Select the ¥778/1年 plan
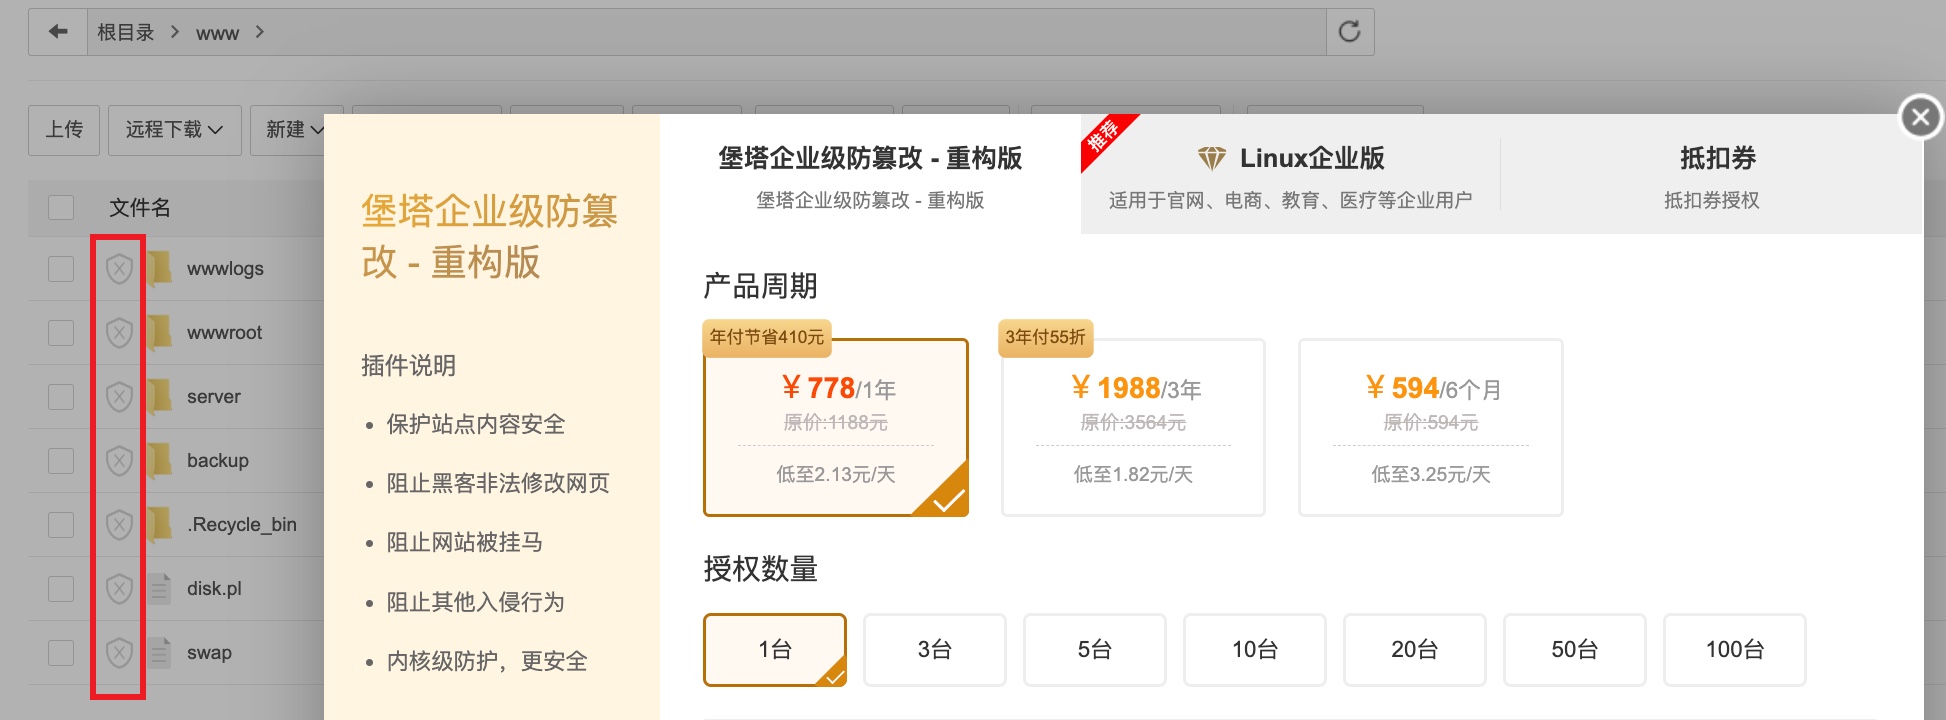 [836, 427]
